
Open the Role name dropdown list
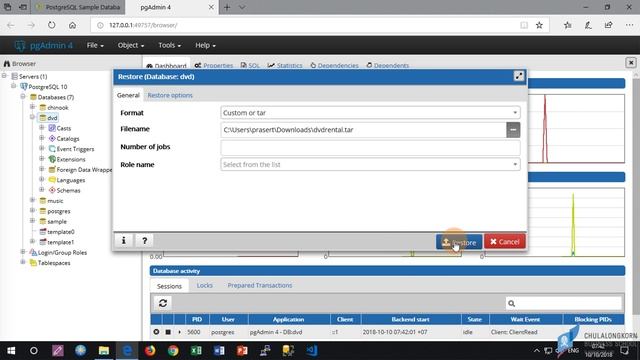coord(370,164)
